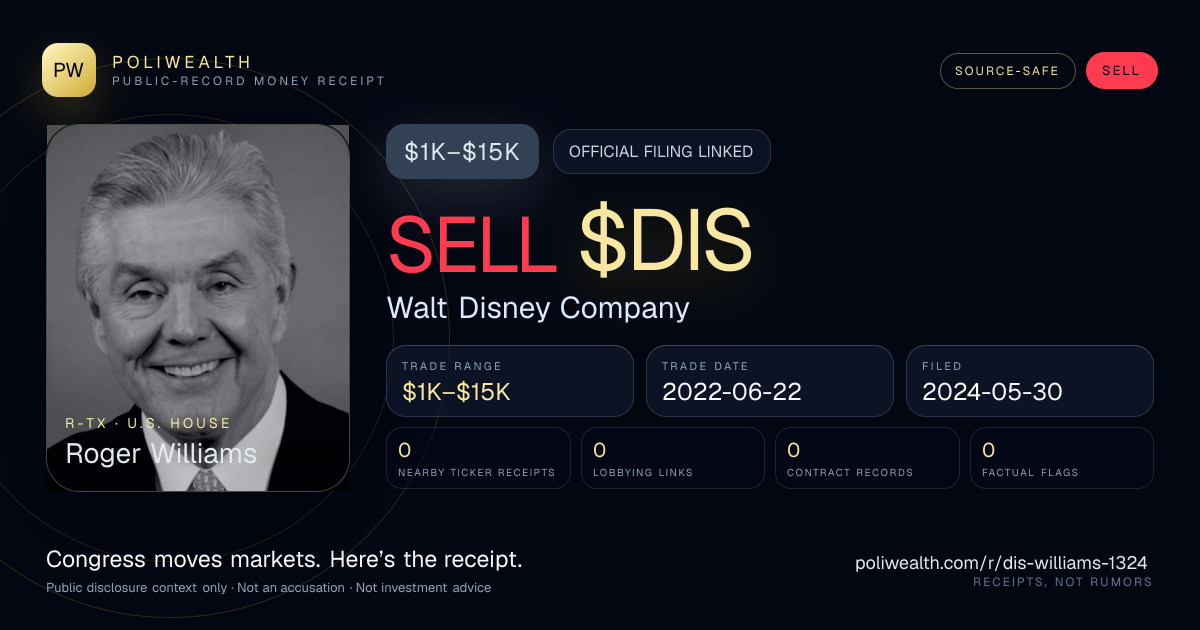
Task: Click the PW gold logo icon
Action: pos(69,70)
